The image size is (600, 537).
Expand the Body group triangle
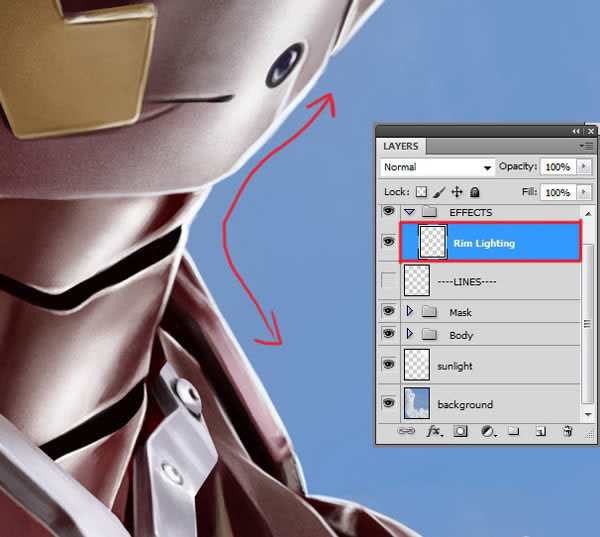410,334
